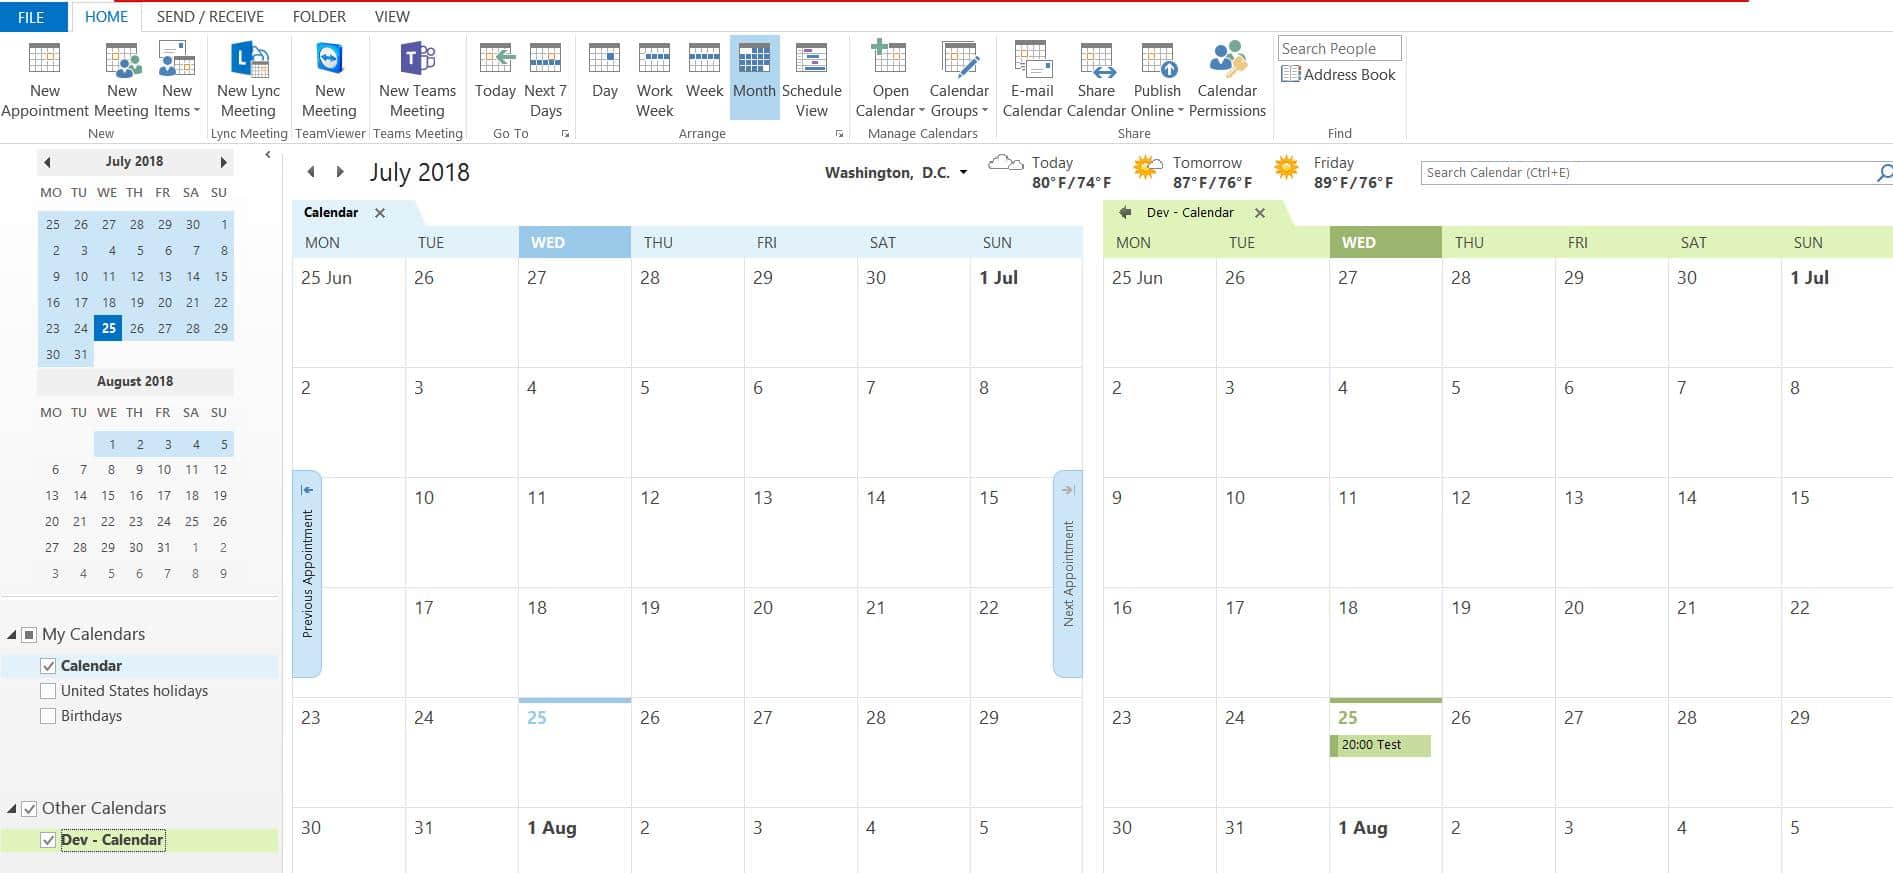Image resolution: width=1893 pixels, height=873 pixels.
Task: Click the Search Calendar magnifier icon
Action: [1884, 172]
